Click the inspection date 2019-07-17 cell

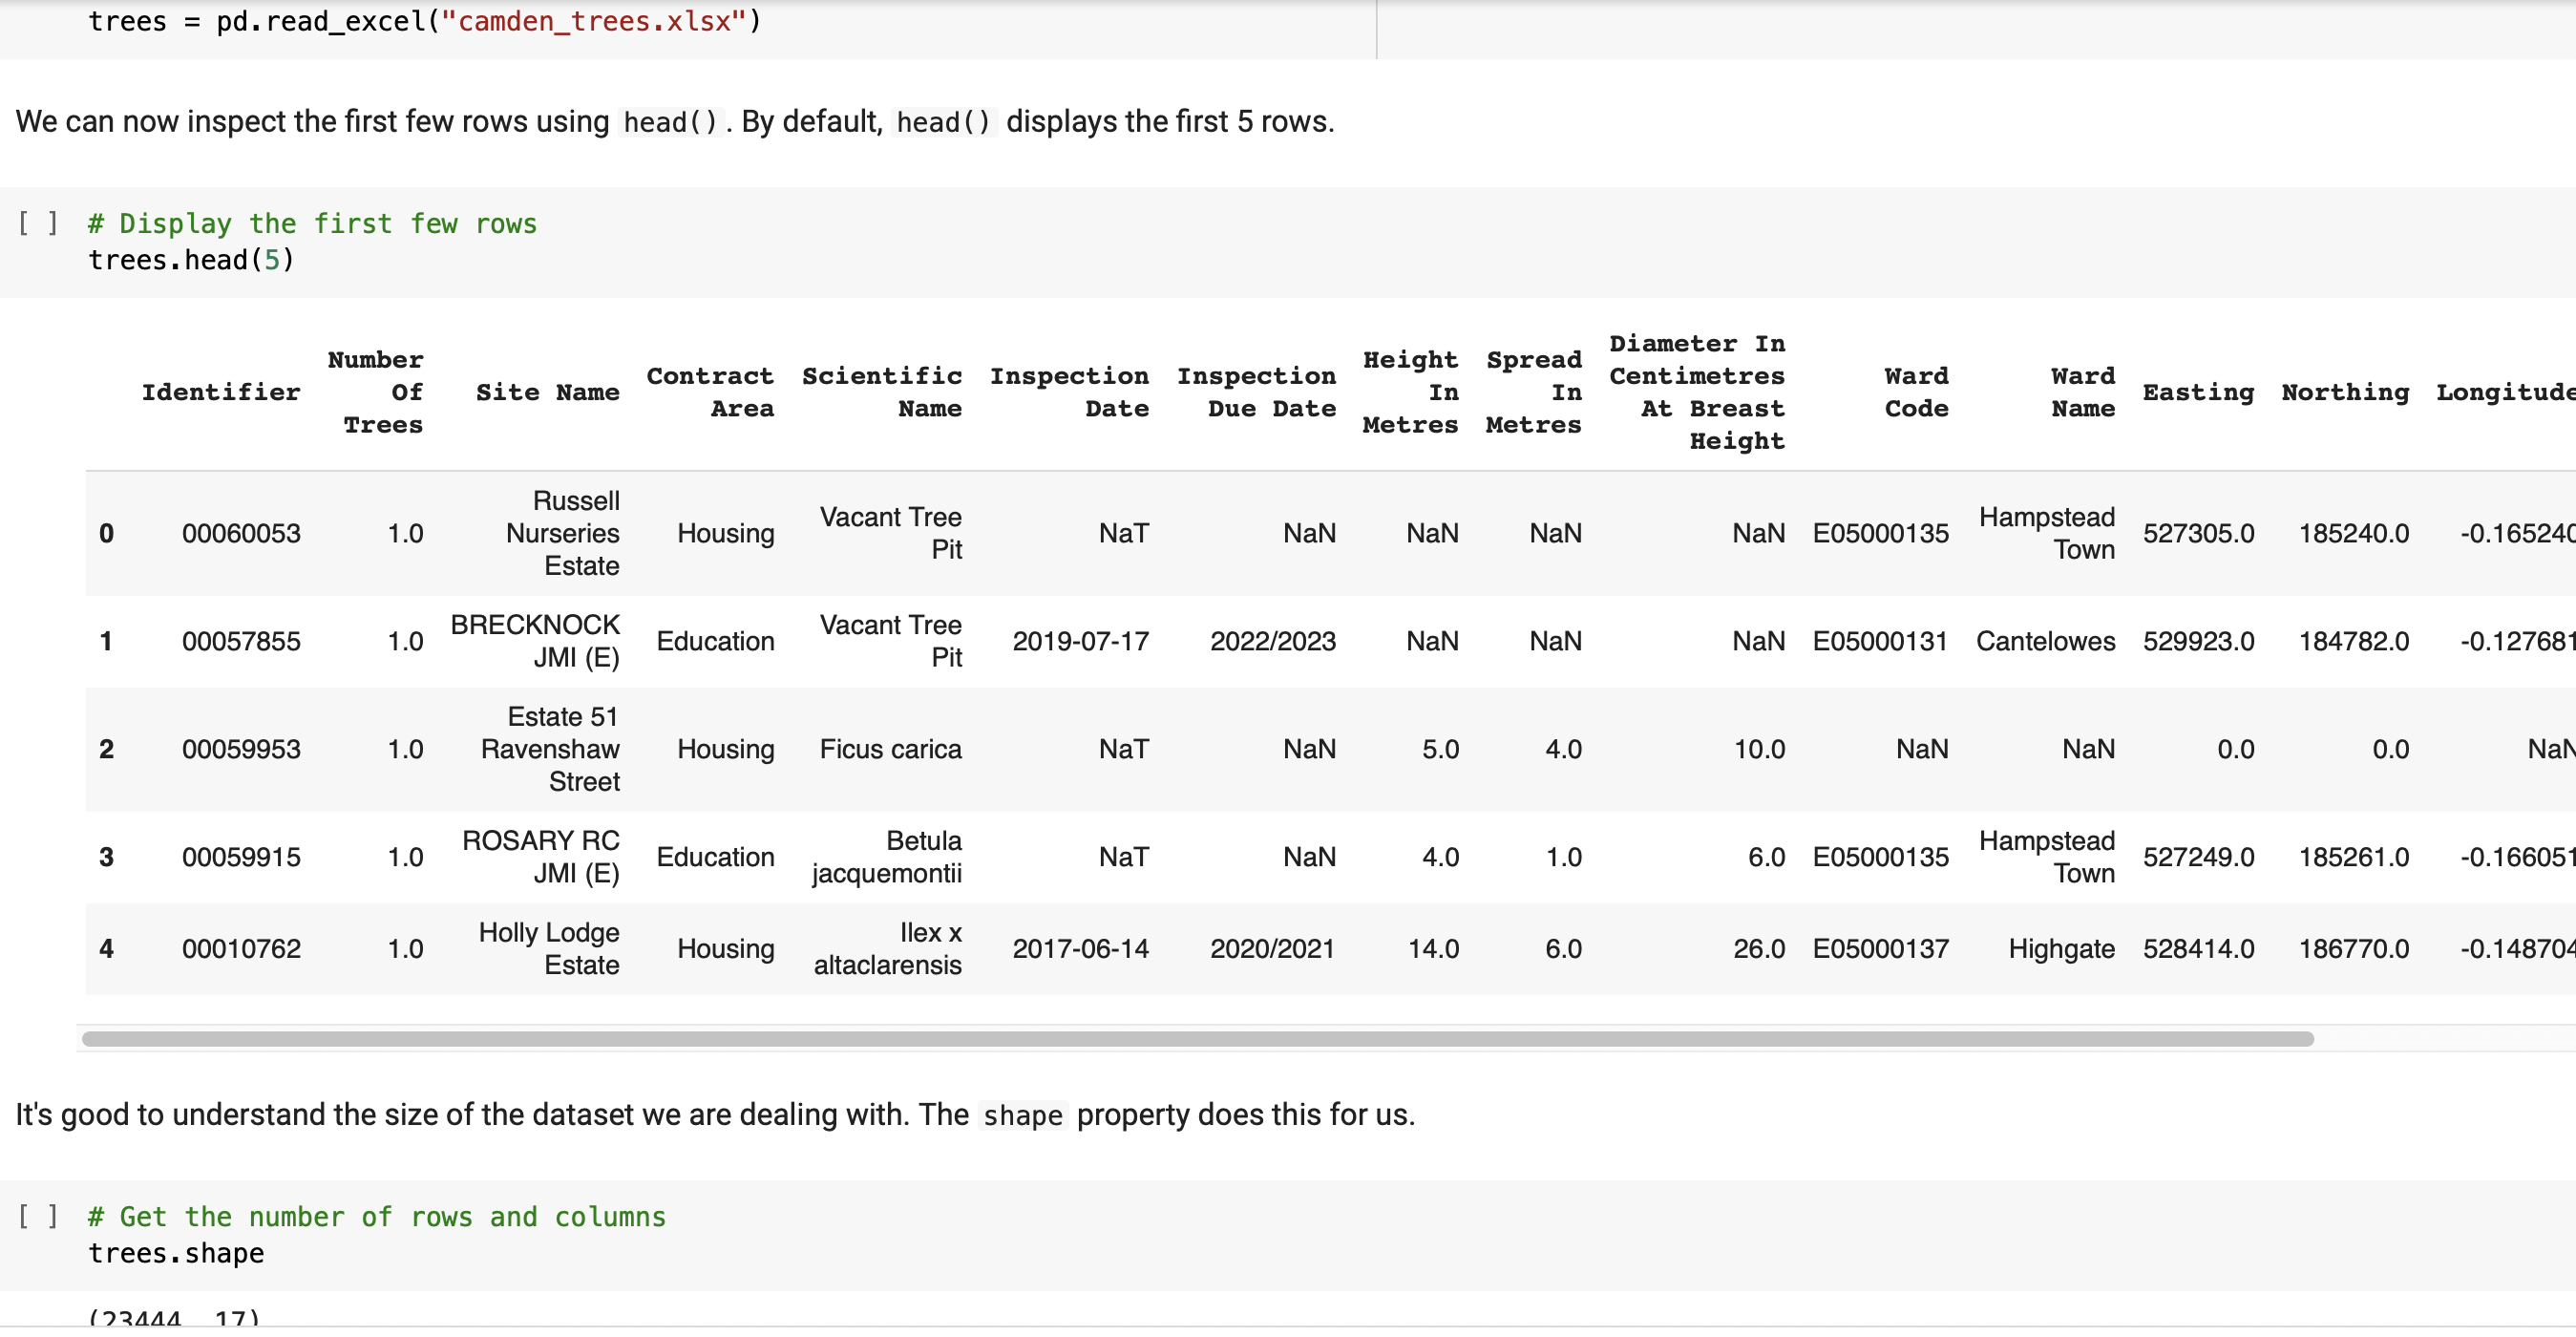click(1082, 641)
